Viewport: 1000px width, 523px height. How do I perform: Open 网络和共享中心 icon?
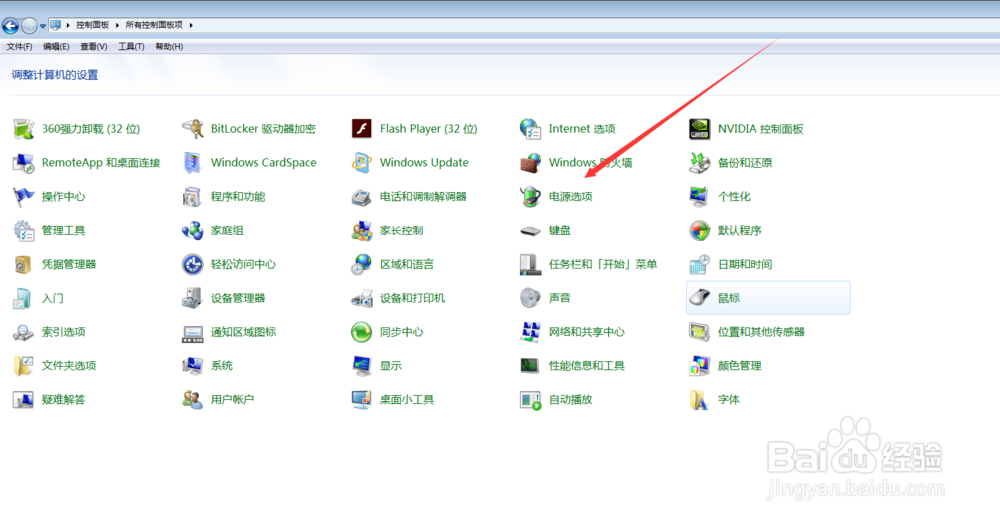tap(530, 332)
